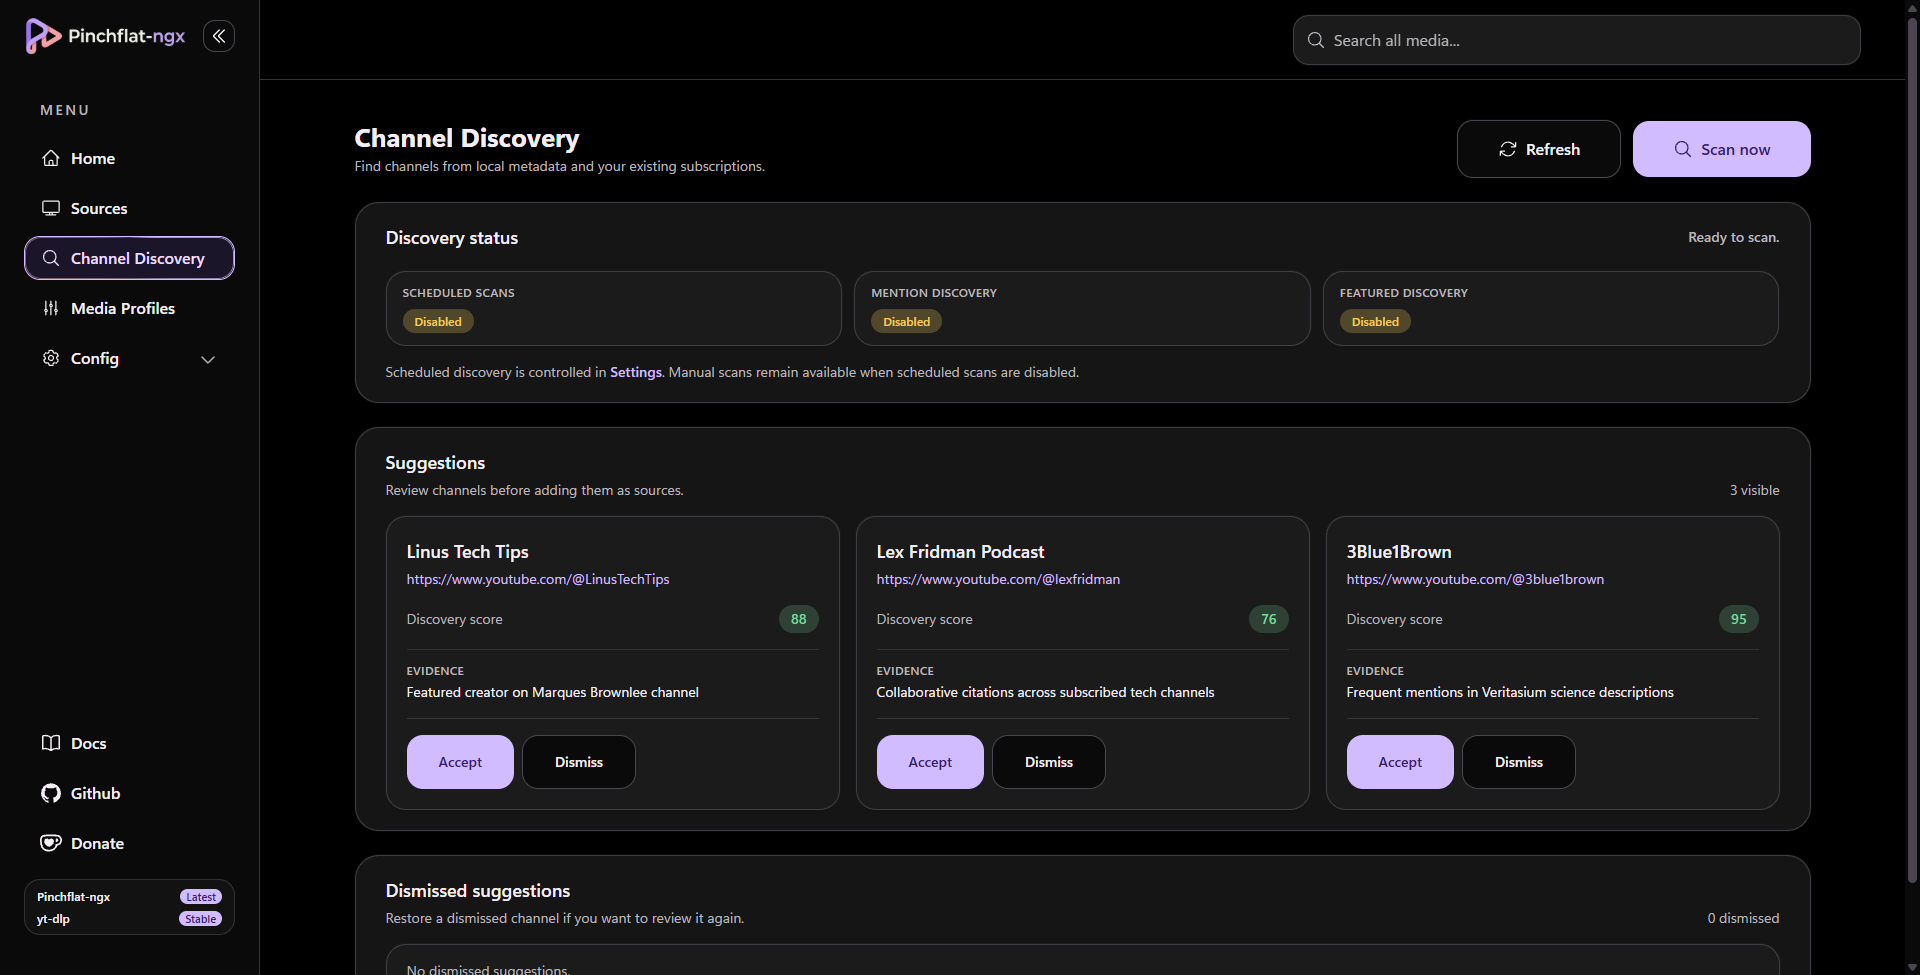Click the Pinchflat-ngx logo icon
Viewport: 1920px width, 975px height.
42,36
